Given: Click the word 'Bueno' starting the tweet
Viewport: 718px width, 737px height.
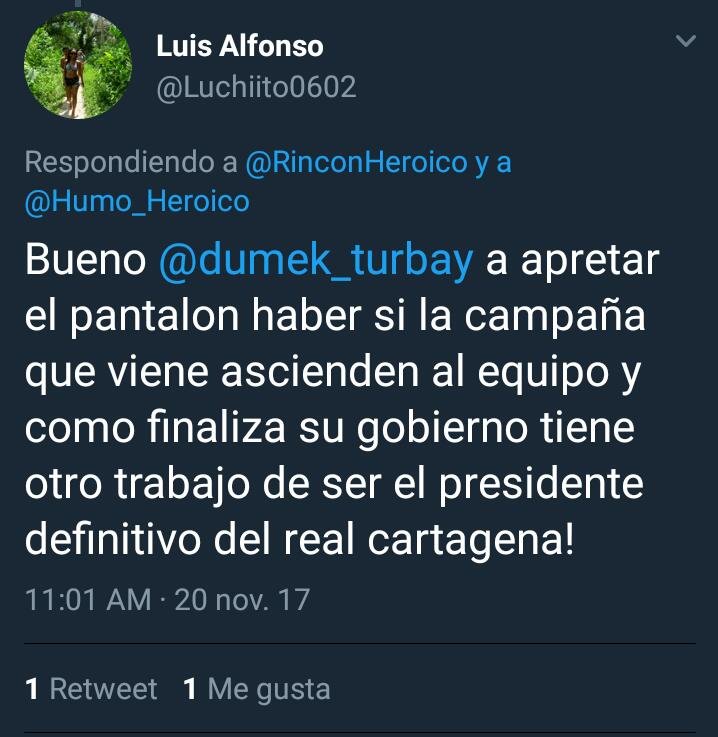Looking at the screenshot, I should (x=86, y=261).
